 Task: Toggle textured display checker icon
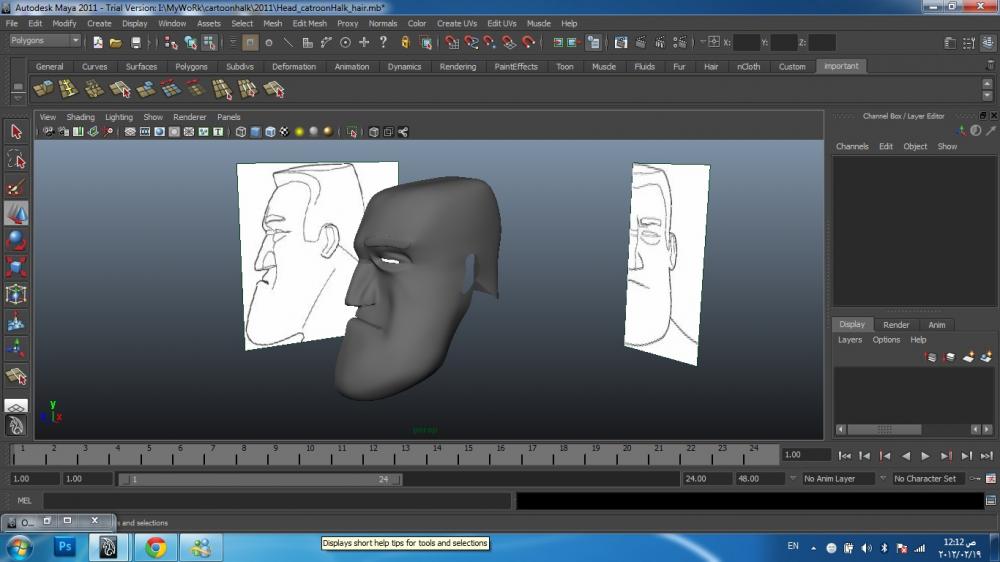coord(284,132)
